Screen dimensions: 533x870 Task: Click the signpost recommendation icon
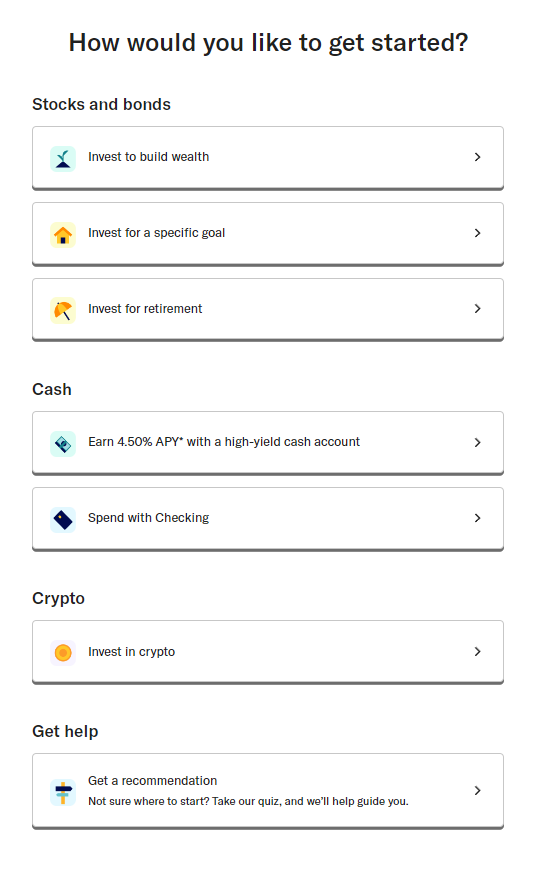click(x=63, y=791)
